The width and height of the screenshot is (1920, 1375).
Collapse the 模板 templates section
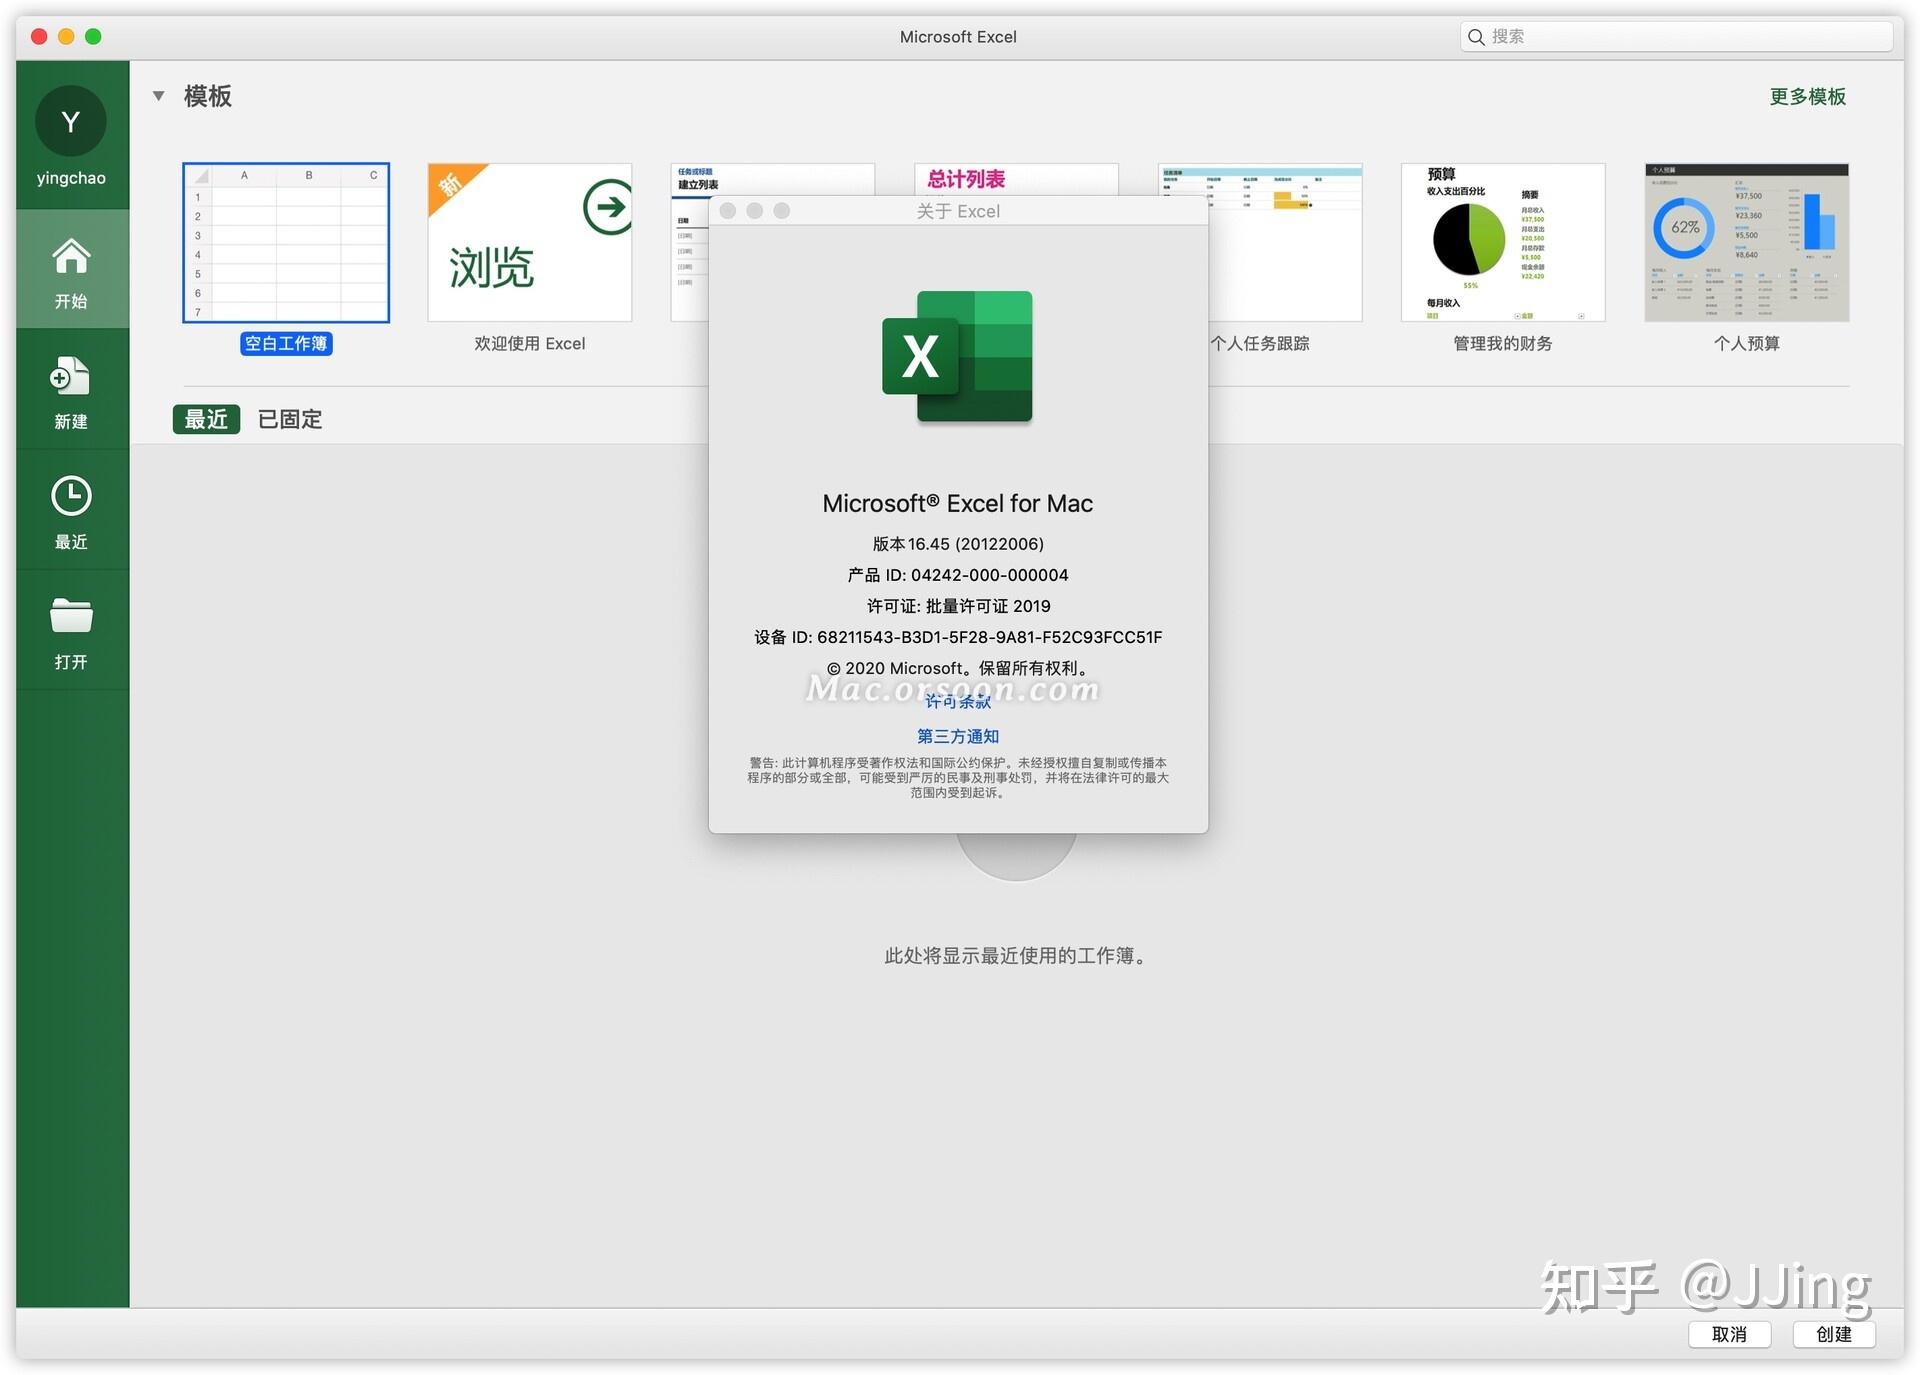[158, 96]
